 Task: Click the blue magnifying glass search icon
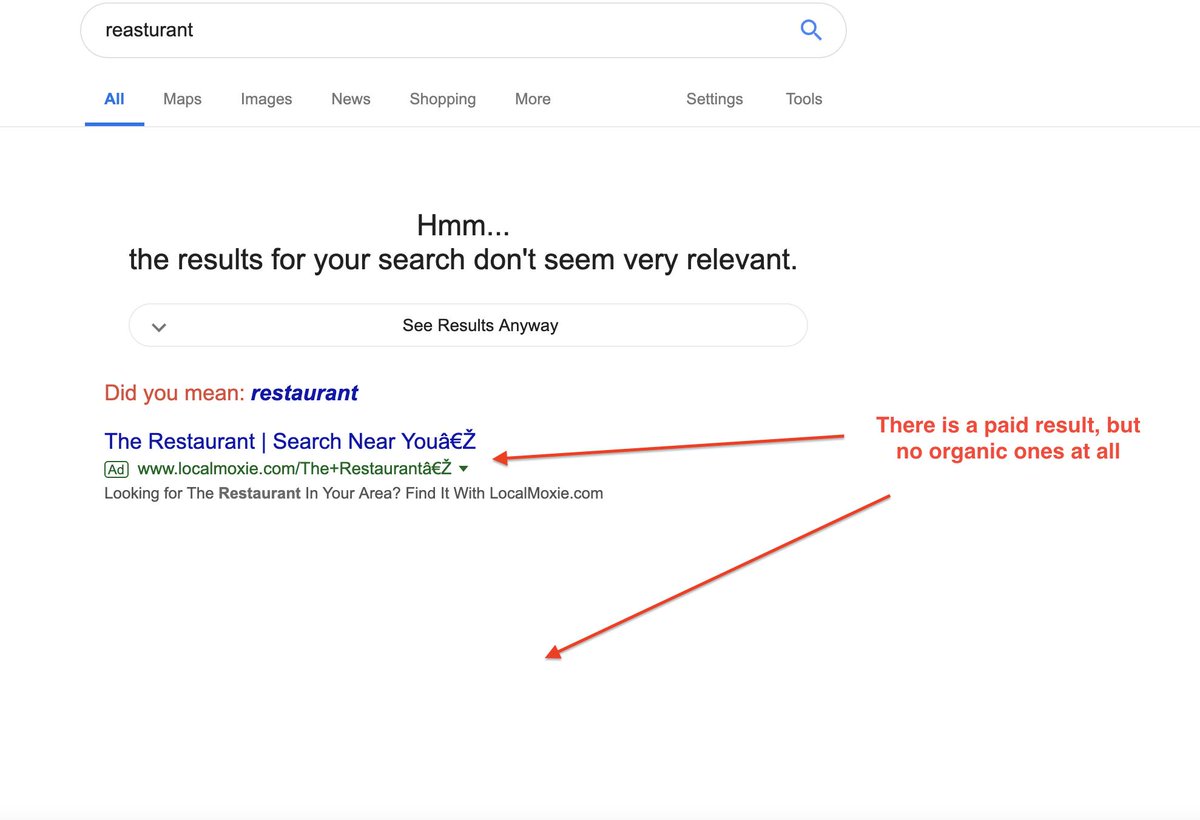811,30
